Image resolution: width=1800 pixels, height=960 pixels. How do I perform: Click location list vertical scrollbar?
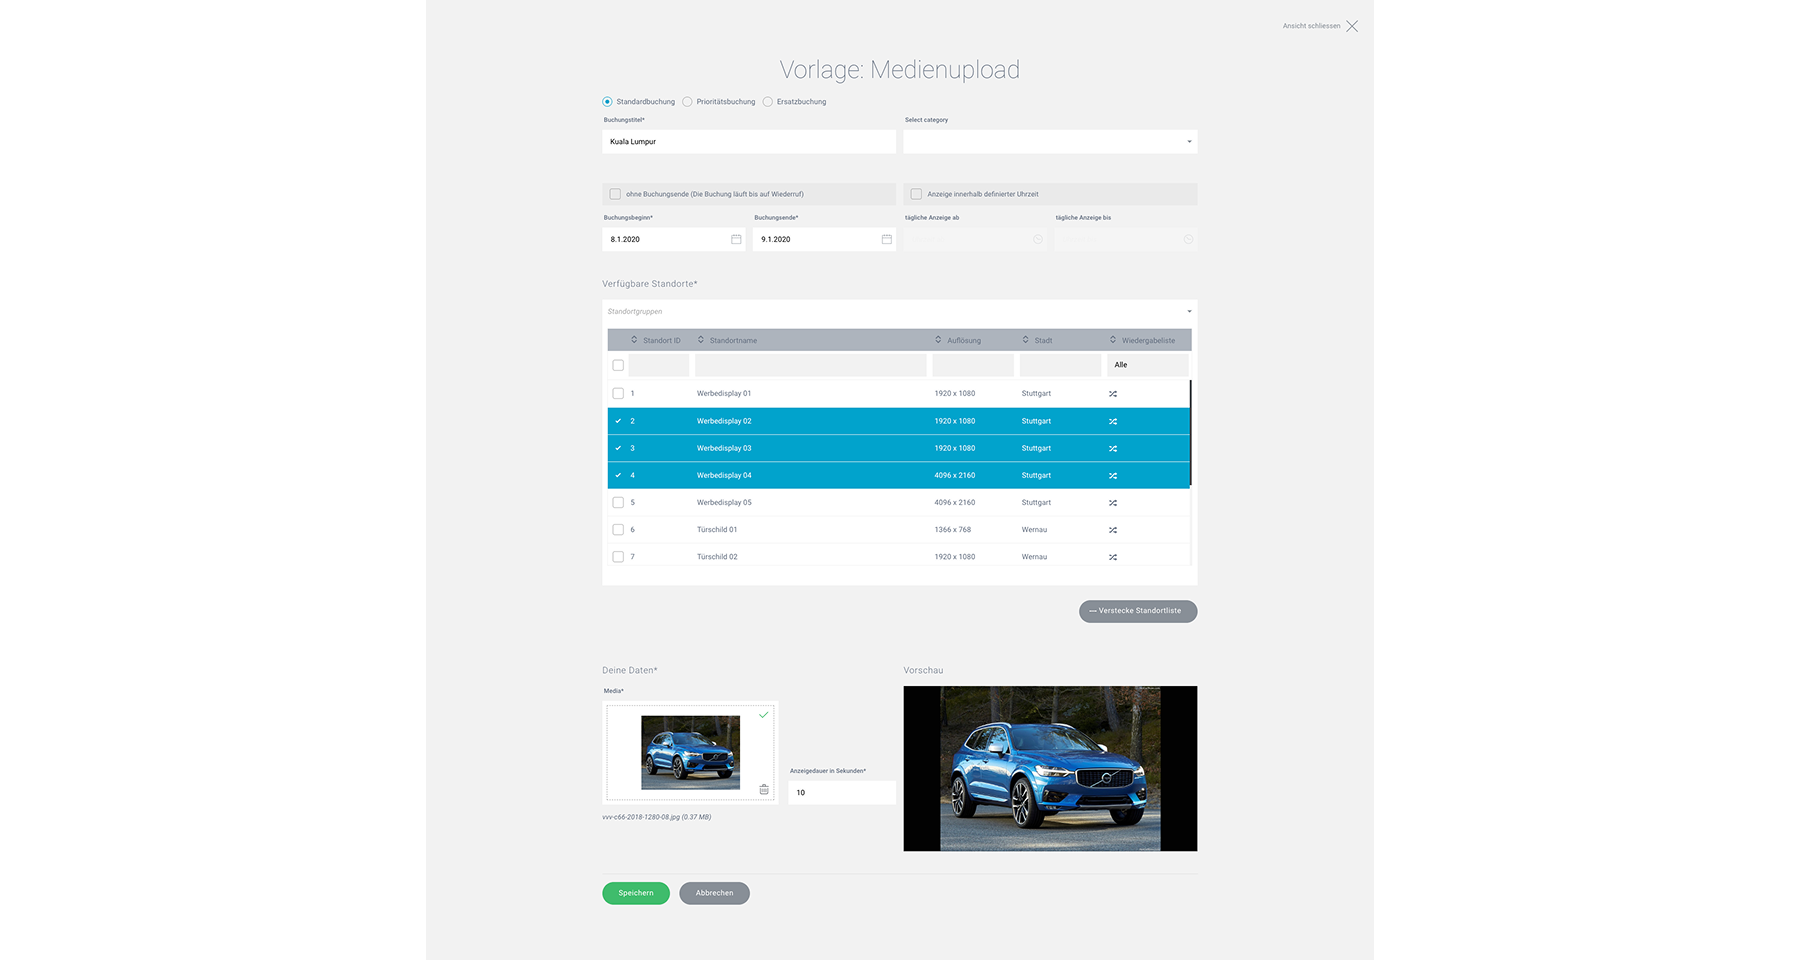click(x=1190, y=433)
